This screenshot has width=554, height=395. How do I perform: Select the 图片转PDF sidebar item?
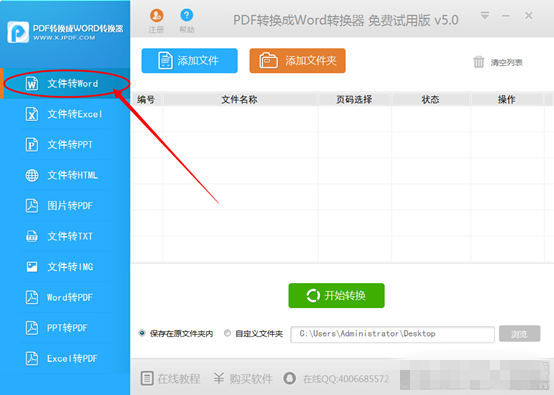(65, 206)
